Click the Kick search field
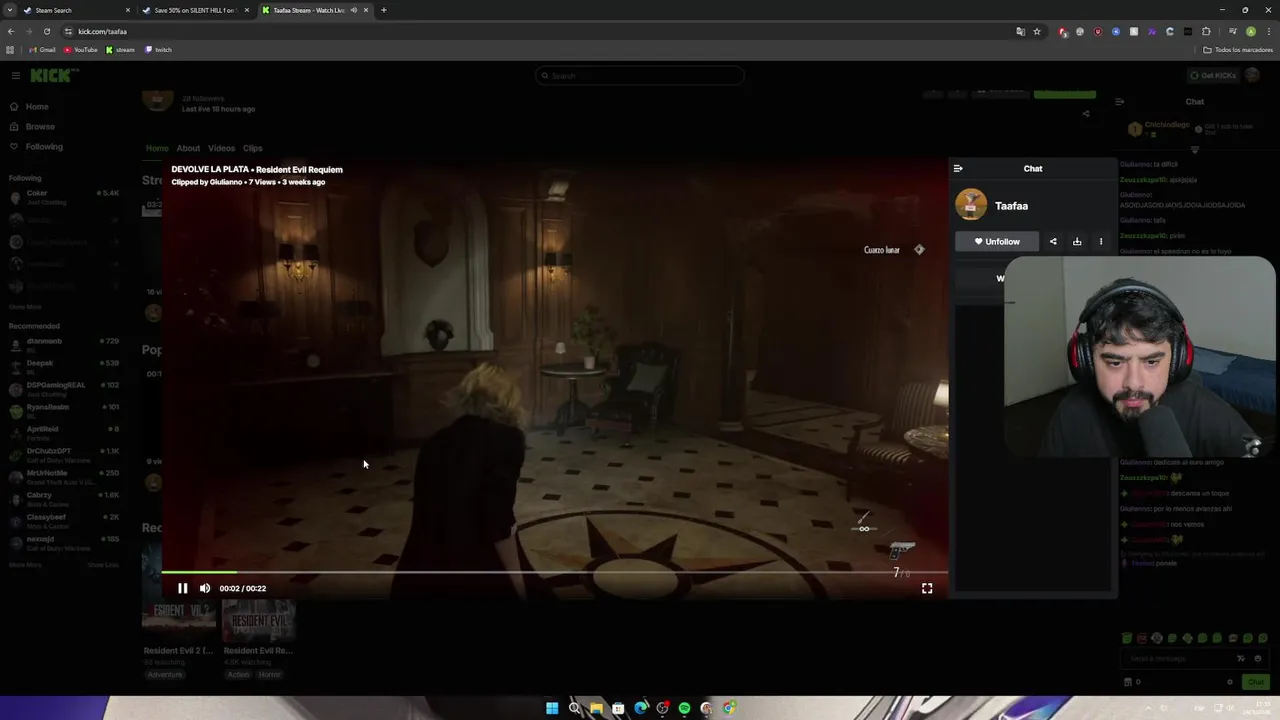This screenshot has width=1280, height=720. click(640, 76)
